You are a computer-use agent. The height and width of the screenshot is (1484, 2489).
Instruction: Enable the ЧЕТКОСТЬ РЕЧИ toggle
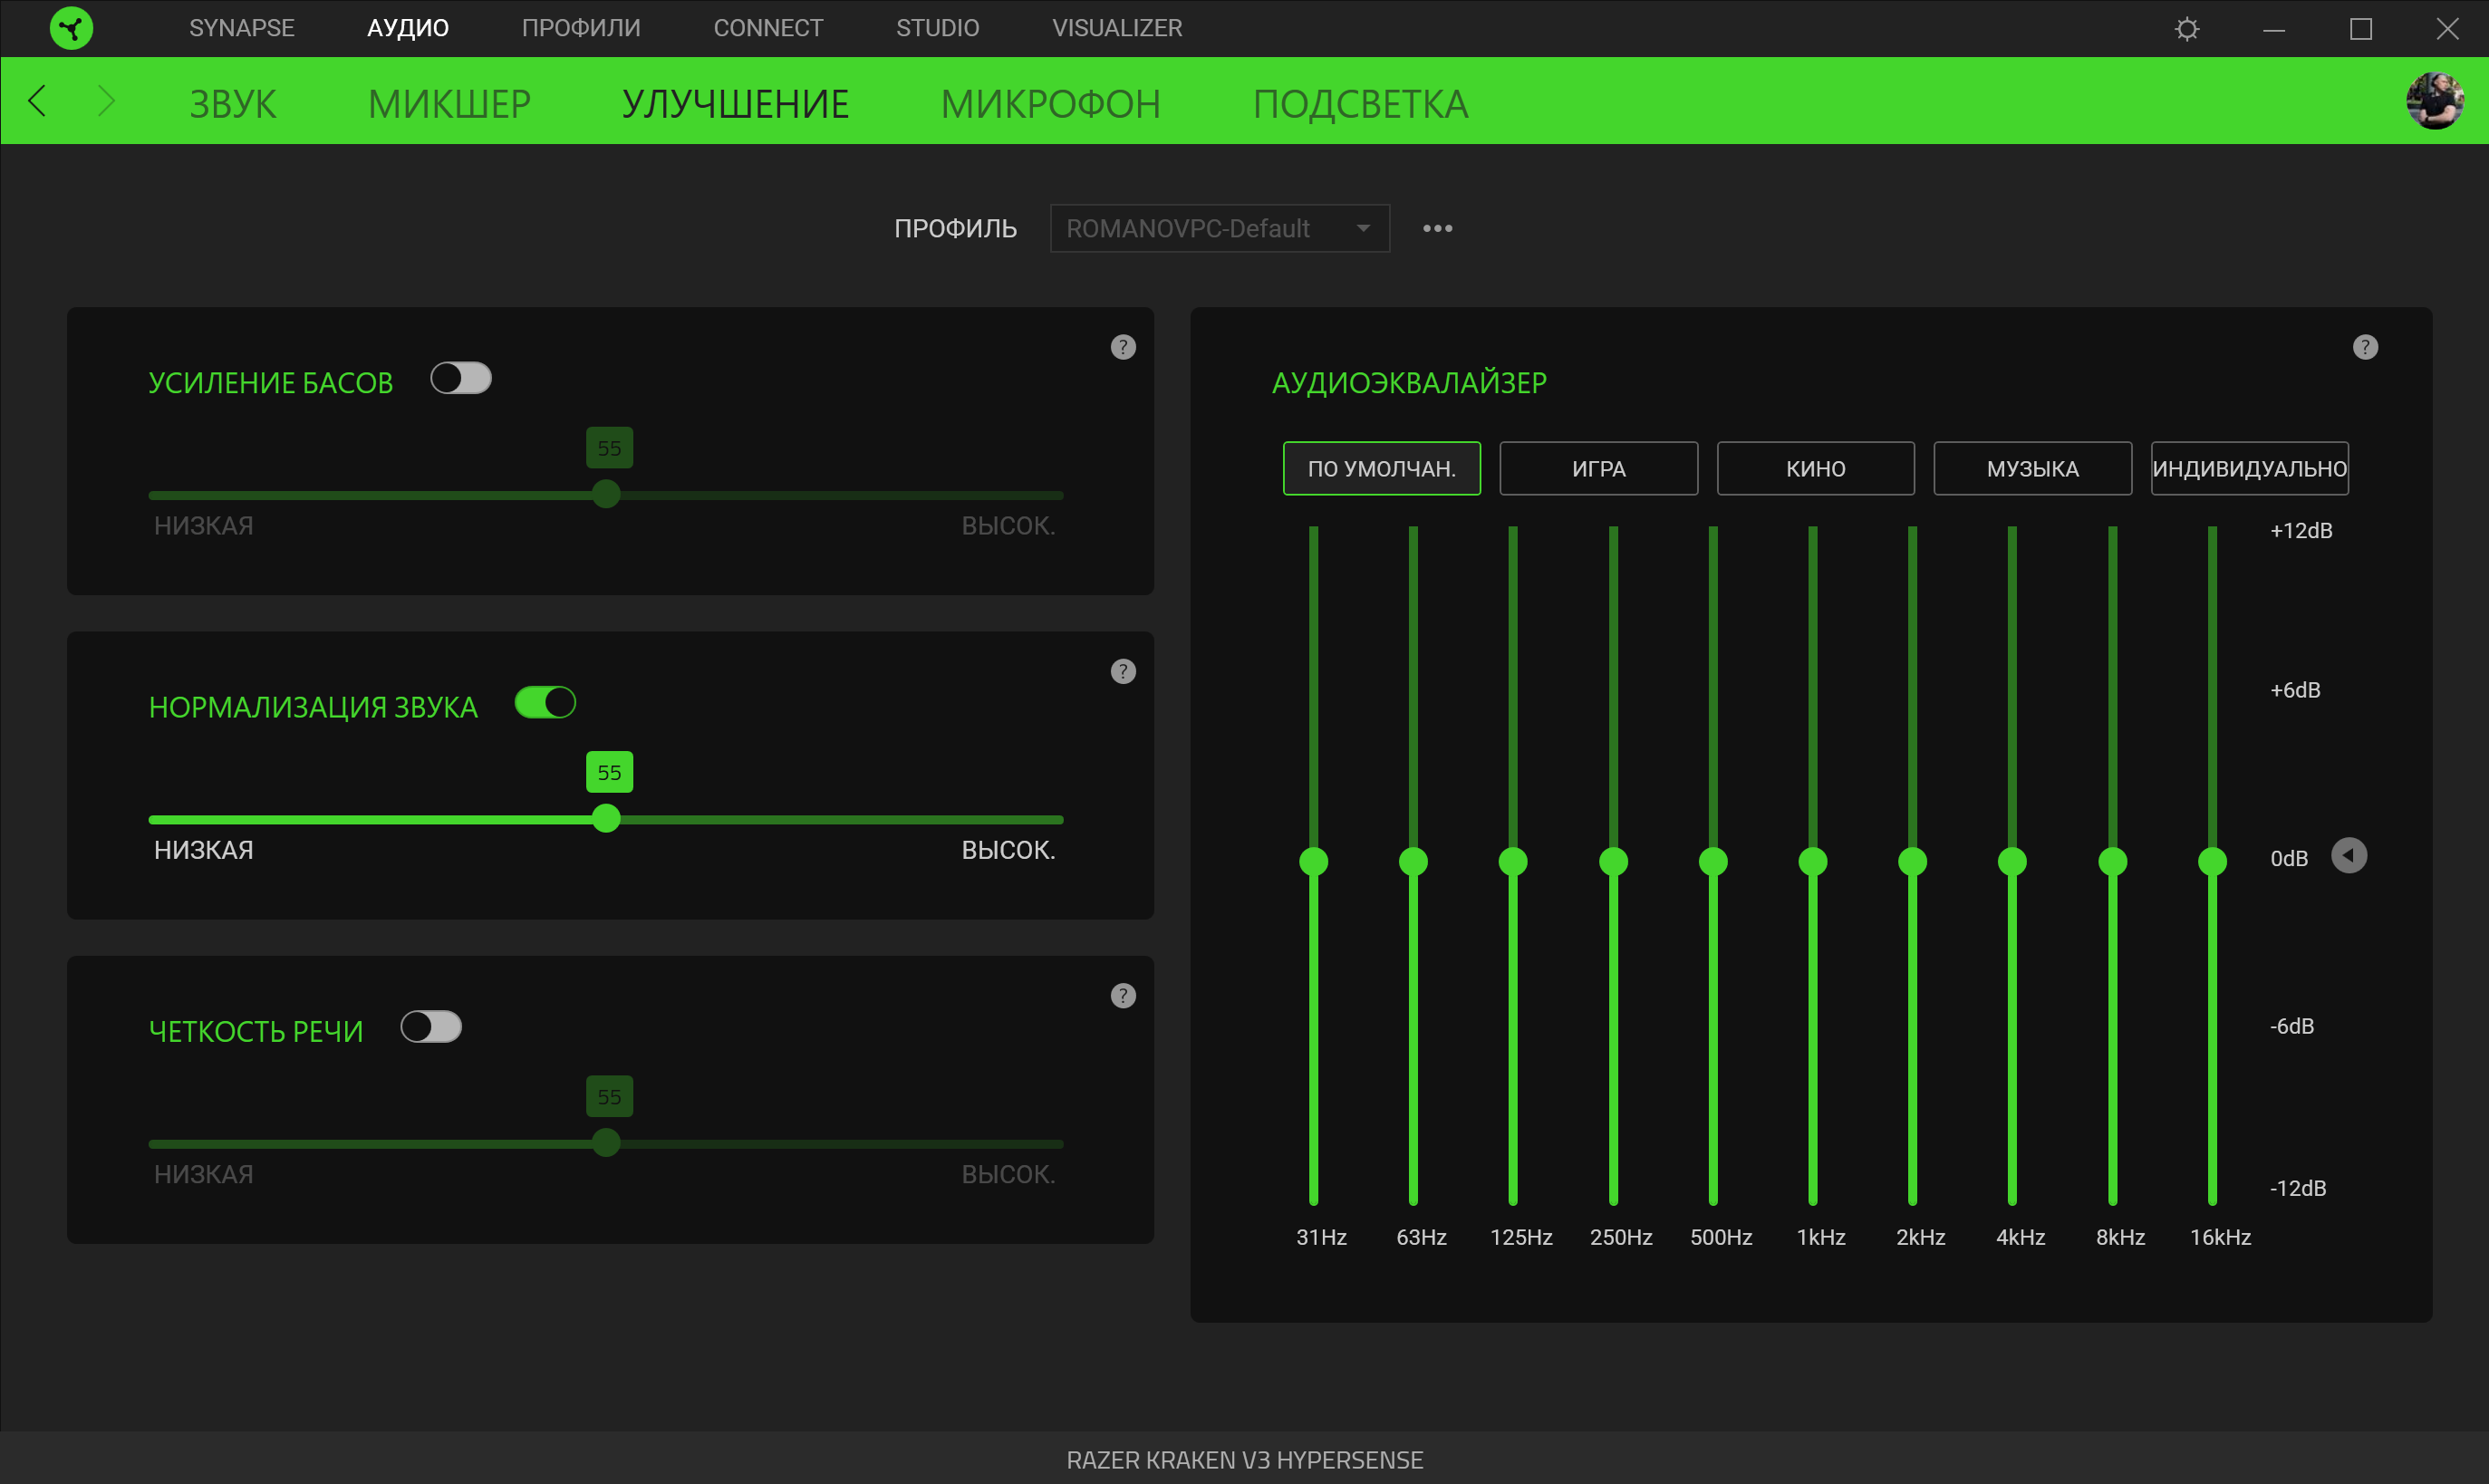[431, 1027]
